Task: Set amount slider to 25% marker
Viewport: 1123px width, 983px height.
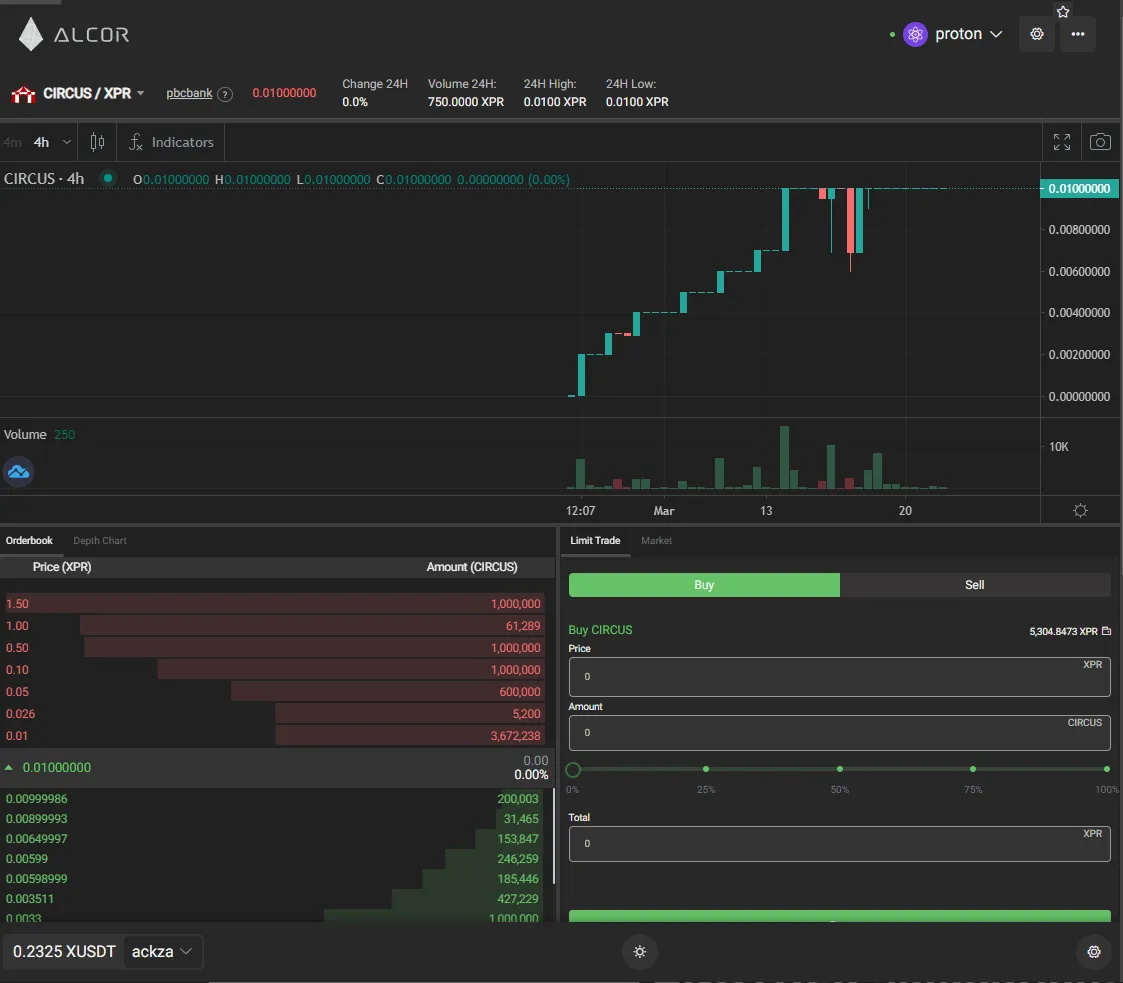Action: coord(705,769)
